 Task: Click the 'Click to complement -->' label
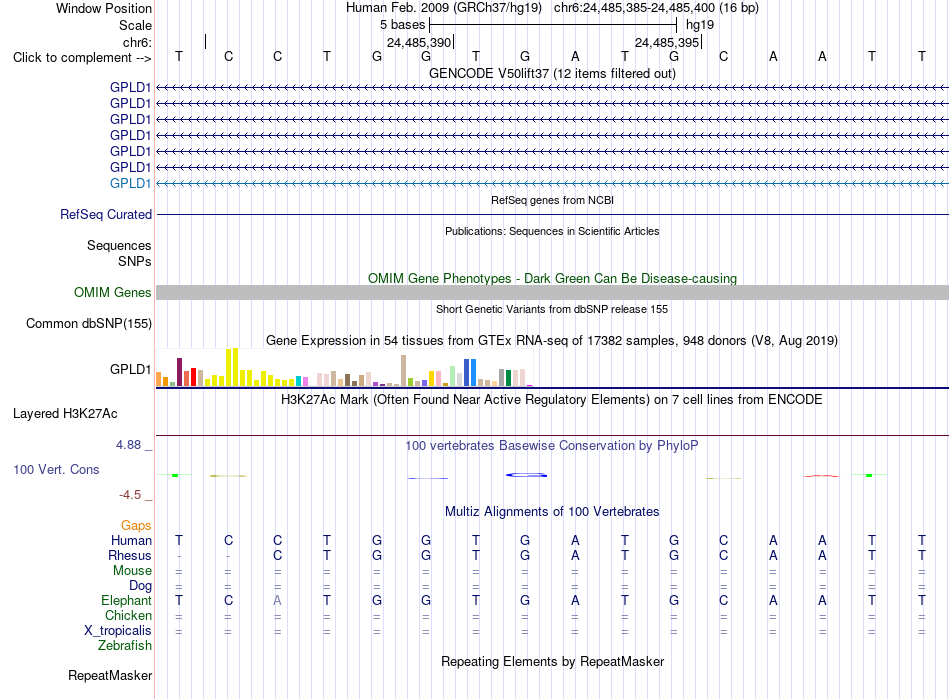(82, 58)
